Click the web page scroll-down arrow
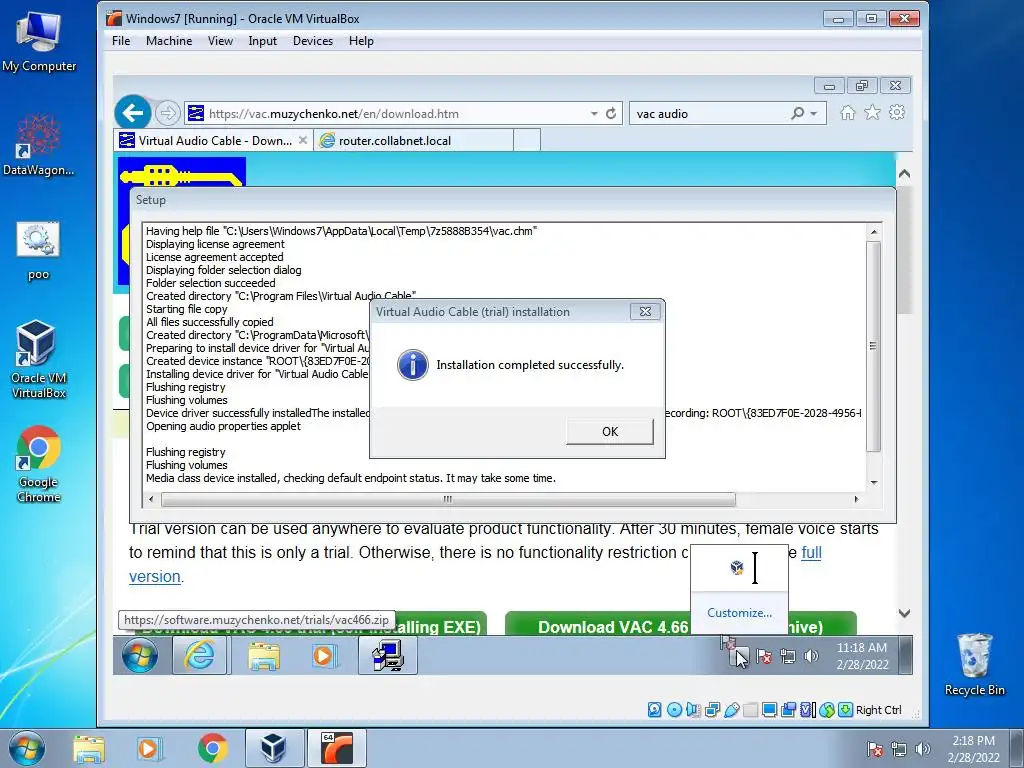Viewport: 1024px width, 768px height. click(904, 613)
